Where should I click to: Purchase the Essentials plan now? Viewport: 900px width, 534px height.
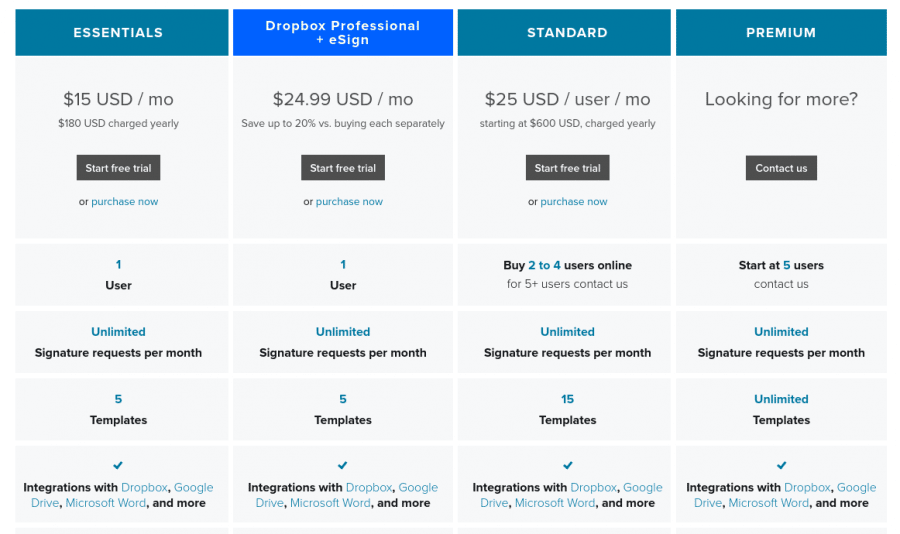point(125,202)
